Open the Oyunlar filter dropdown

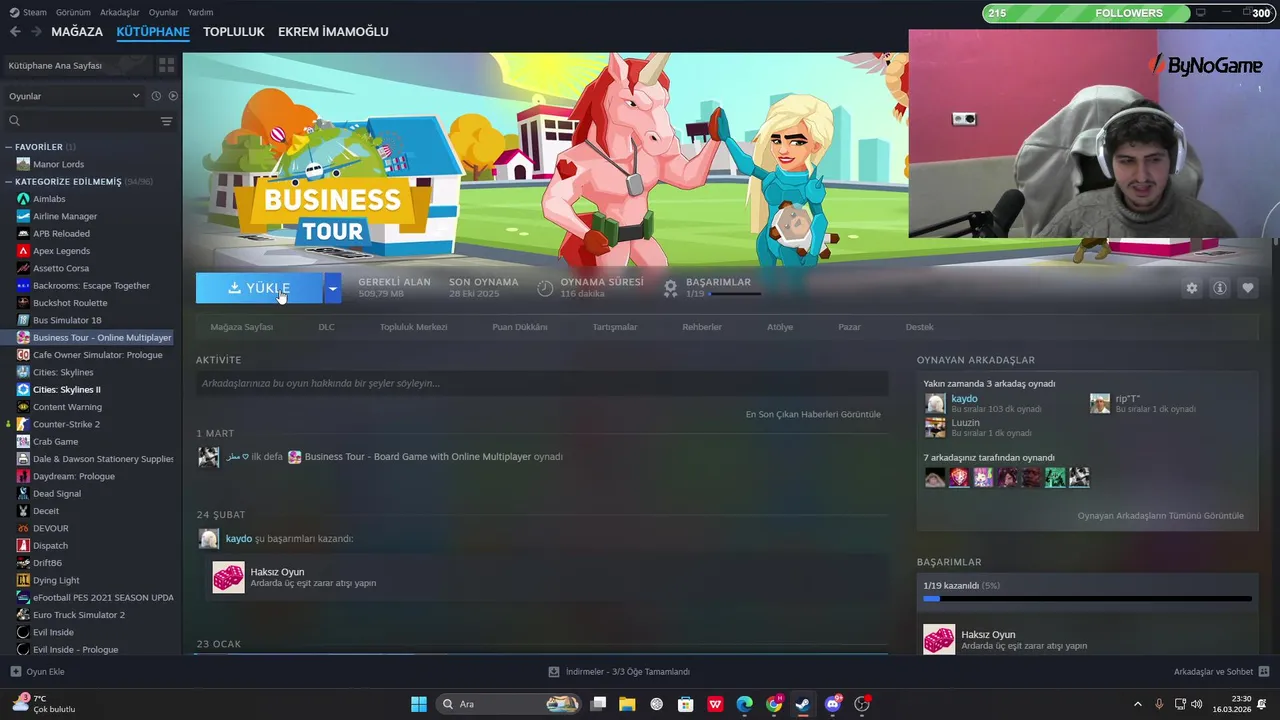pyautogui.click(x=75, y=96)
